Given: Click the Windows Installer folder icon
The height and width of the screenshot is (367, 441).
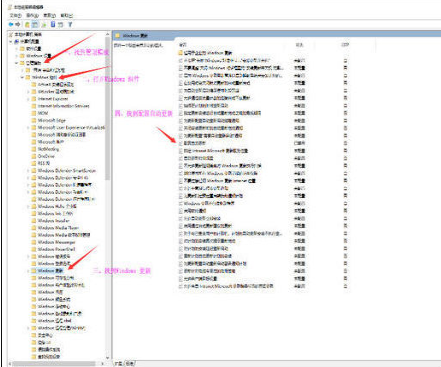Looking at the screenshot, I should pos(34,221).
